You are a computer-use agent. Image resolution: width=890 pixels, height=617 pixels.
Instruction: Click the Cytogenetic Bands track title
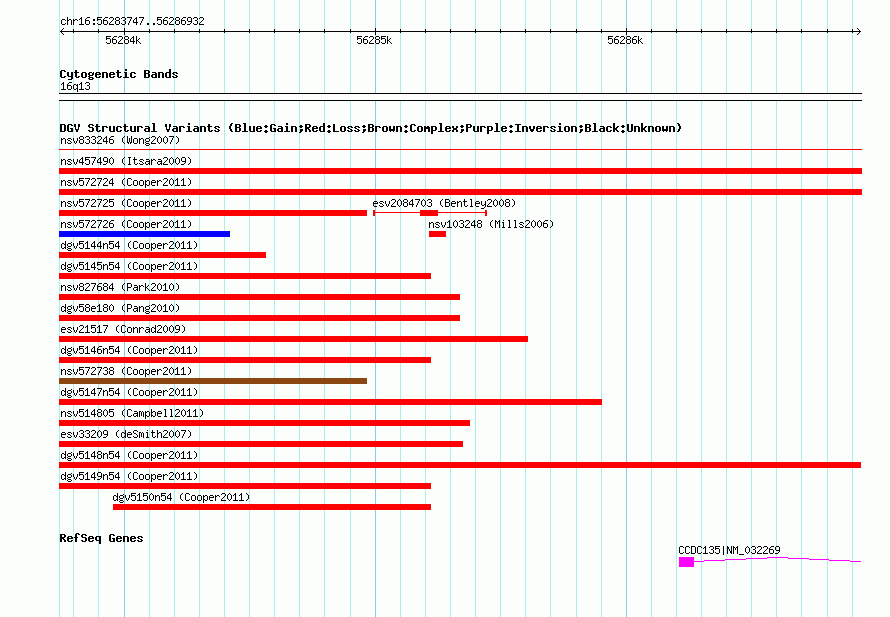tap(119, 74)
